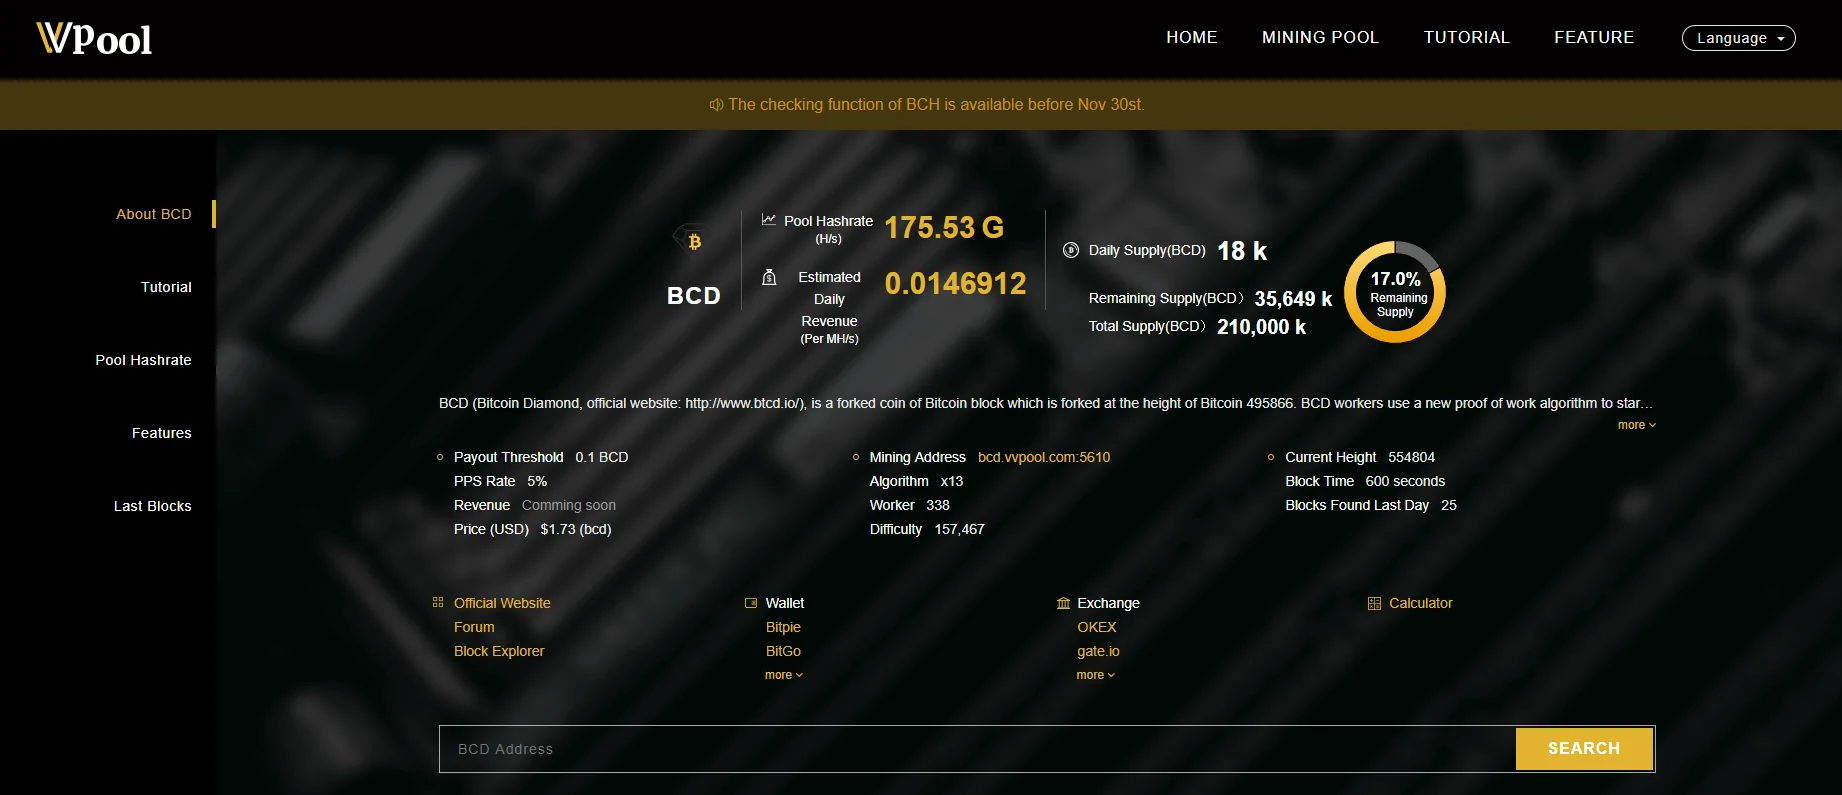Expand the BCD description with more

[1637, 425]
